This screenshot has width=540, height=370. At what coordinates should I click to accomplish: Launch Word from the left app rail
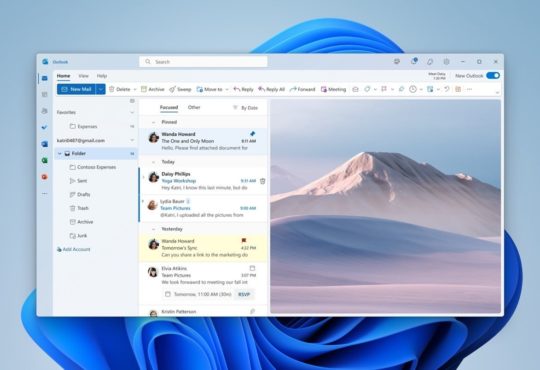pyautogui.click(x=44, y=144)
